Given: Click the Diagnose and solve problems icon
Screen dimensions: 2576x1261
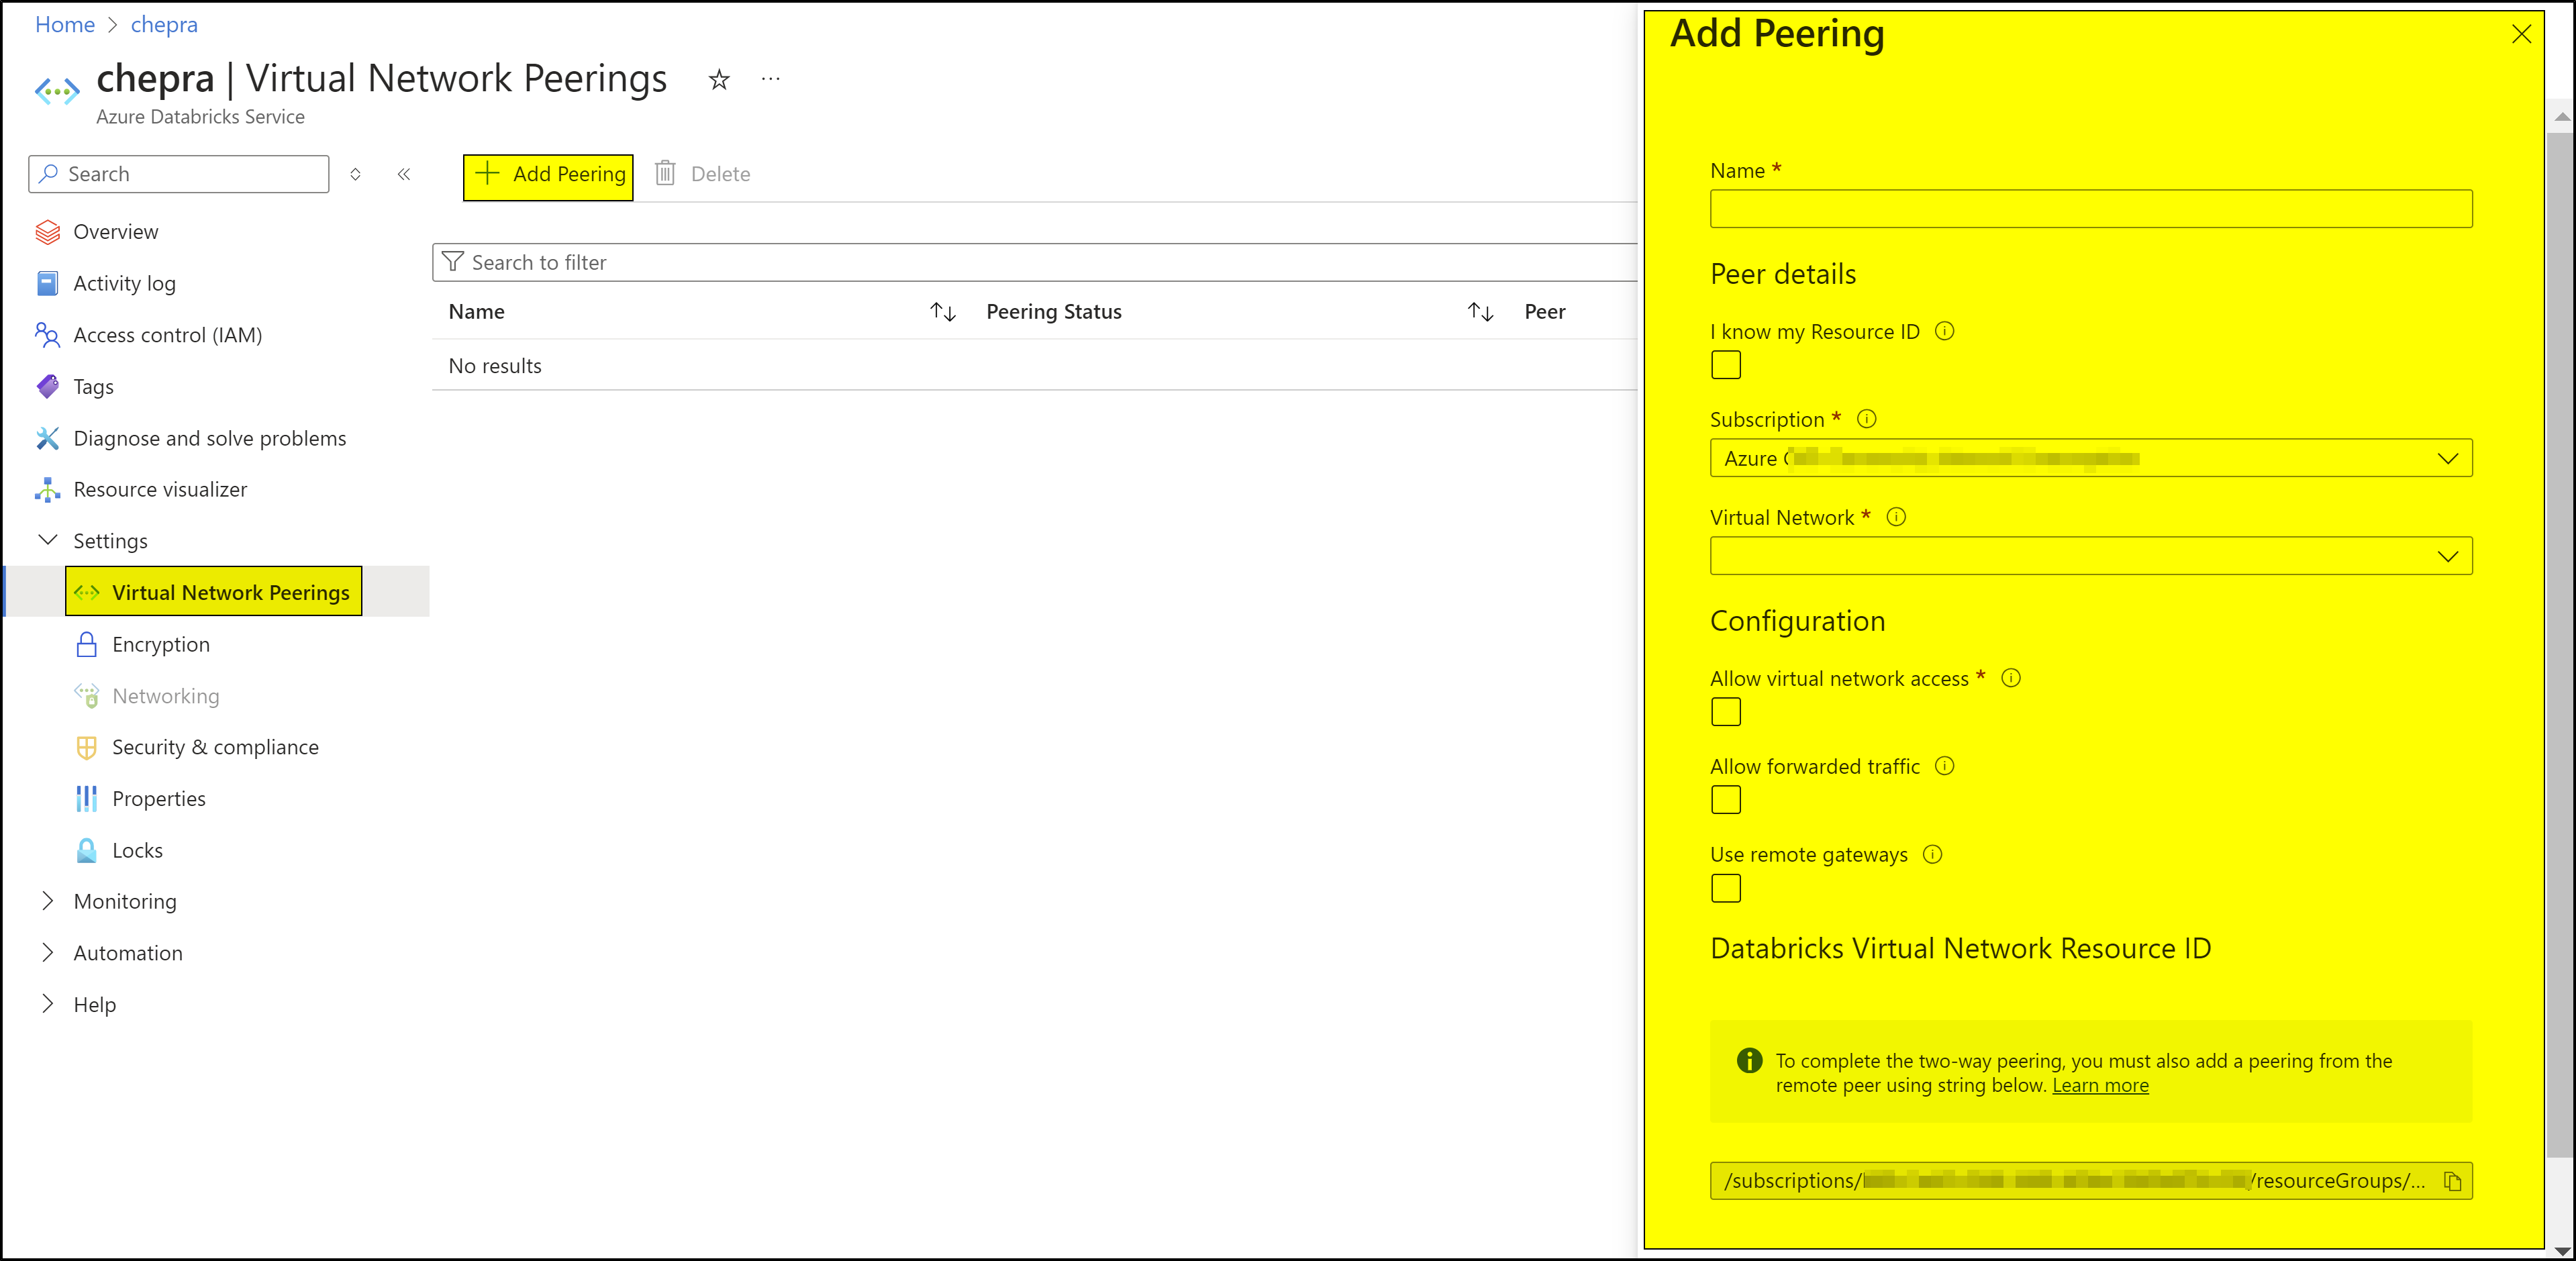Looking at the screenshot, I should click(47, 438).
